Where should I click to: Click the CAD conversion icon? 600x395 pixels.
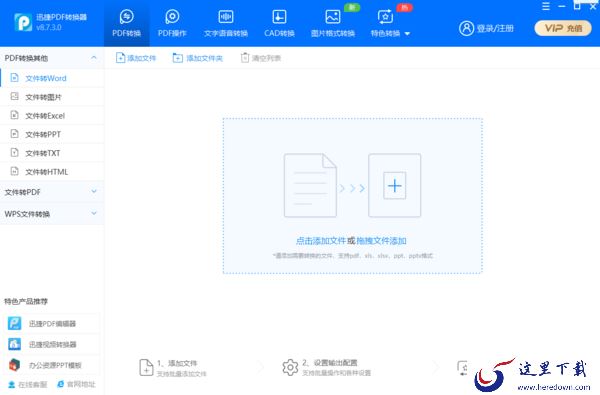279,17
